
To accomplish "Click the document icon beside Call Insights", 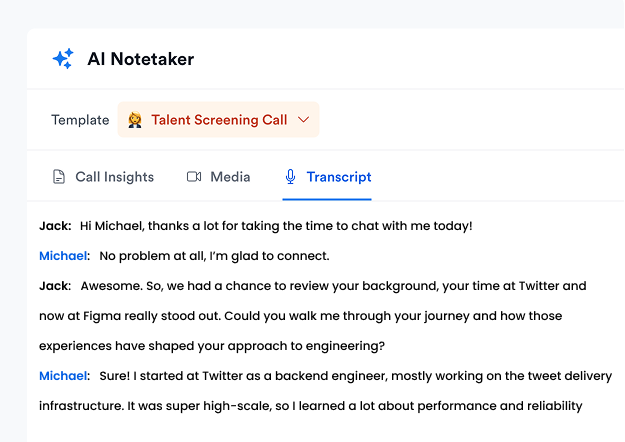I will 59,177.
